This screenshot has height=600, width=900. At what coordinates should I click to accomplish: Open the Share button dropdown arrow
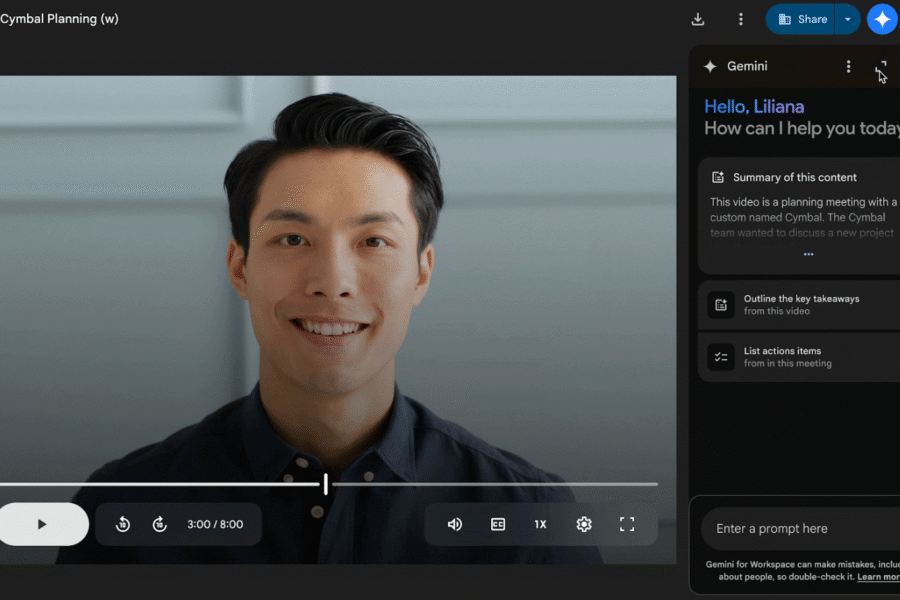point(848,18)
